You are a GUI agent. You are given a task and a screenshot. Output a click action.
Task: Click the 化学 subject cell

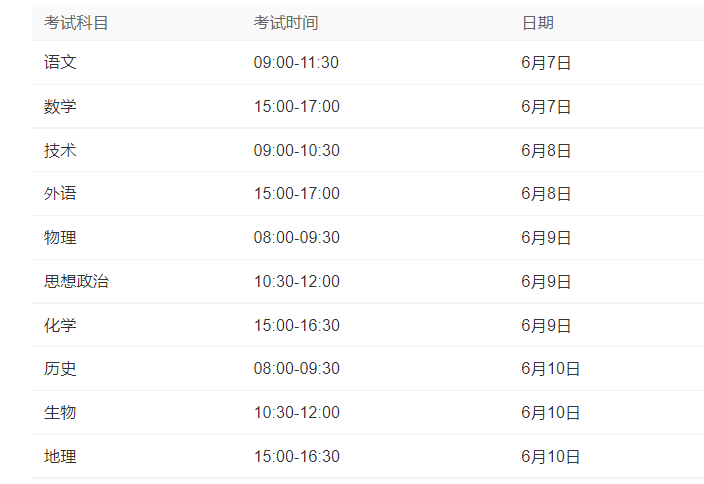[x=60, y=325]
